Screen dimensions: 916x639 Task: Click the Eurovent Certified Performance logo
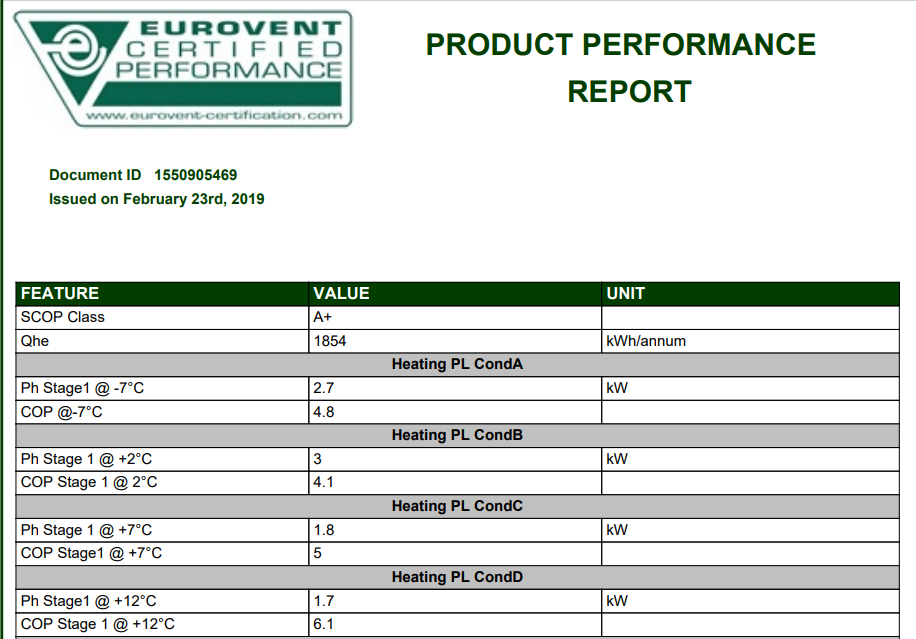[183, 68]
